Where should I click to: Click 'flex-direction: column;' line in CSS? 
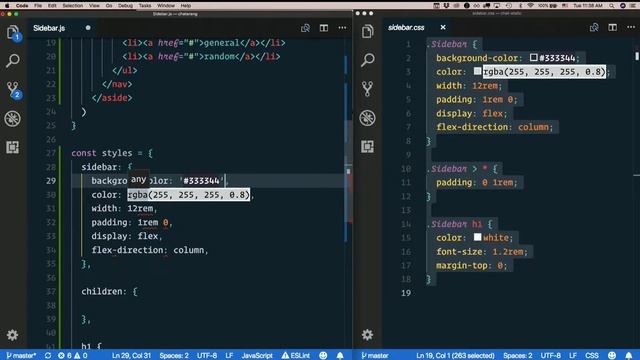(x=495, y=127)
